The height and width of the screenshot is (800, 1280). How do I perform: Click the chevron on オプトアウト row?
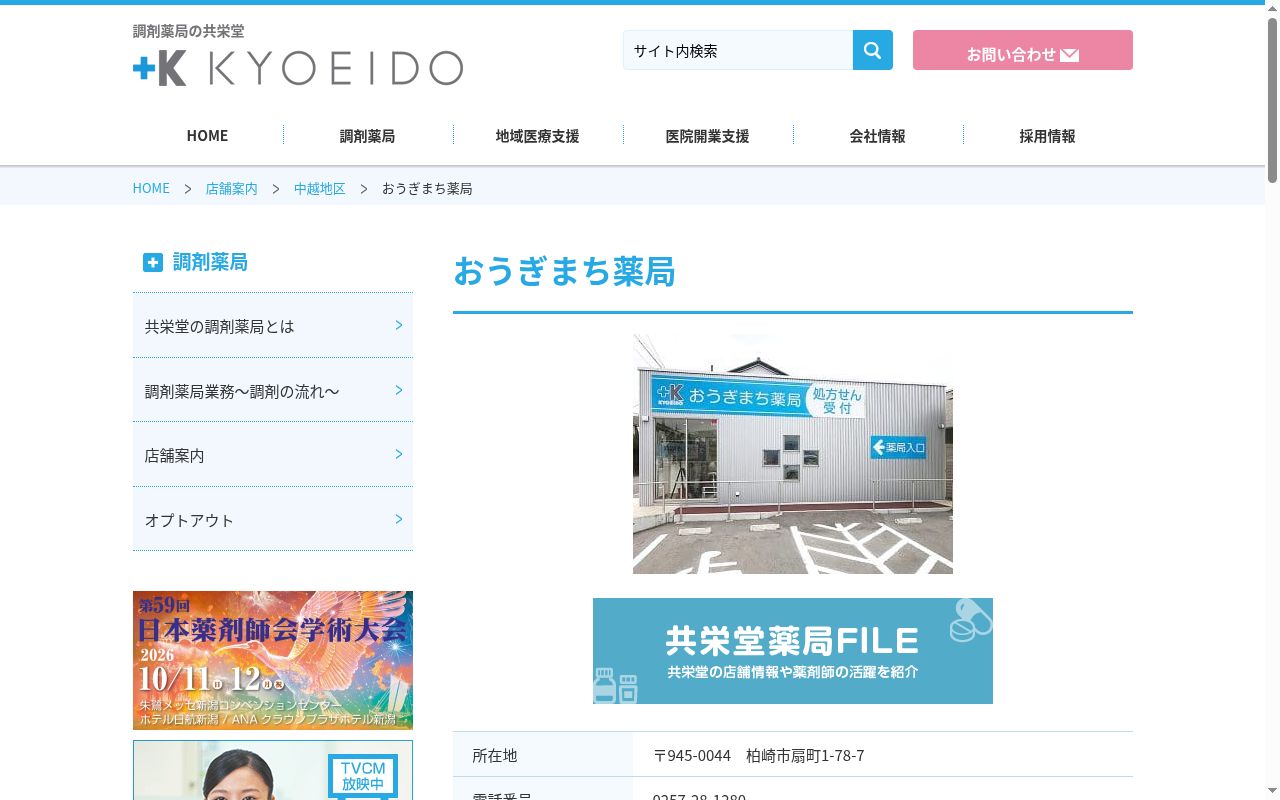pos(398,519)
